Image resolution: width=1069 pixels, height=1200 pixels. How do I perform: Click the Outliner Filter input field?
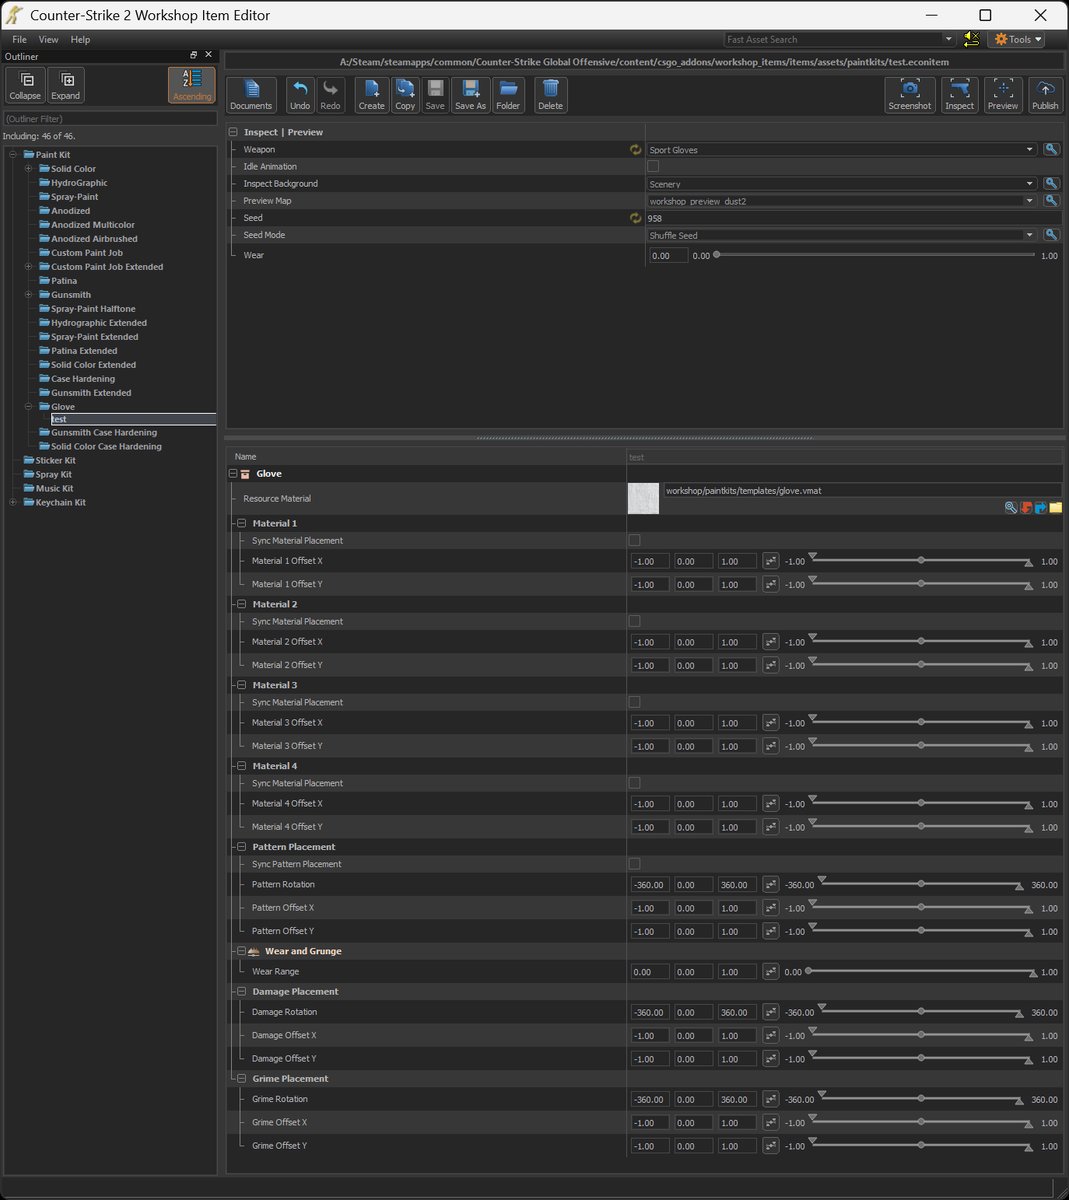110,119
